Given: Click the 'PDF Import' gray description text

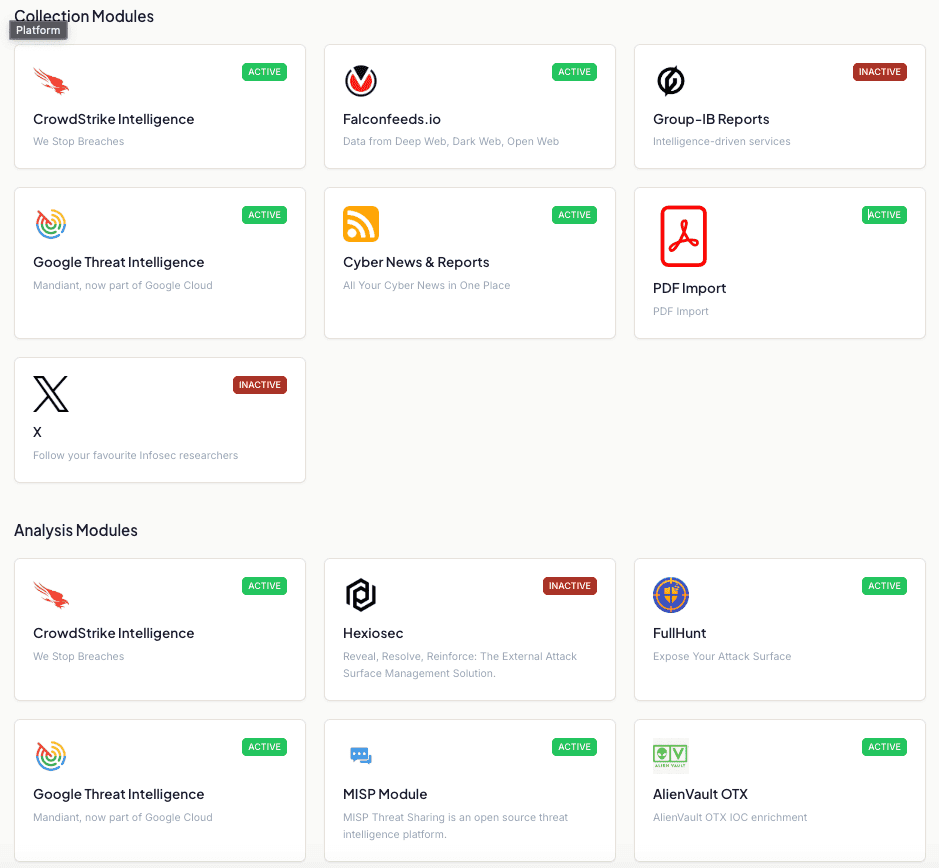Looking at the screenshot, I should (x=680, y=311).
